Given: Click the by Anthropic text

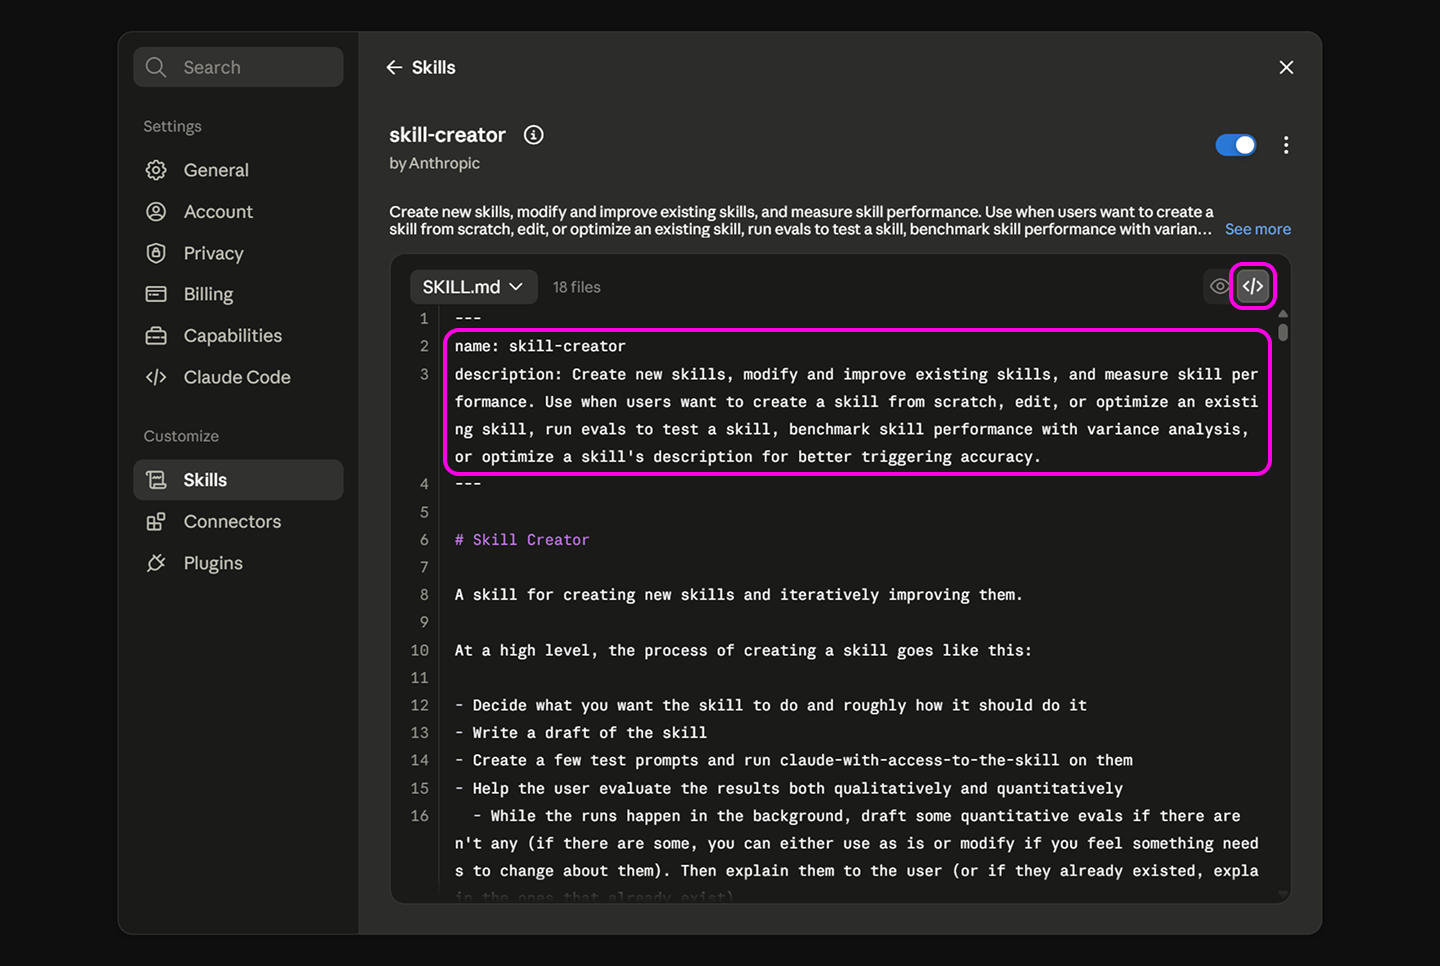Looking at the screenshot, I should [434, 163].
